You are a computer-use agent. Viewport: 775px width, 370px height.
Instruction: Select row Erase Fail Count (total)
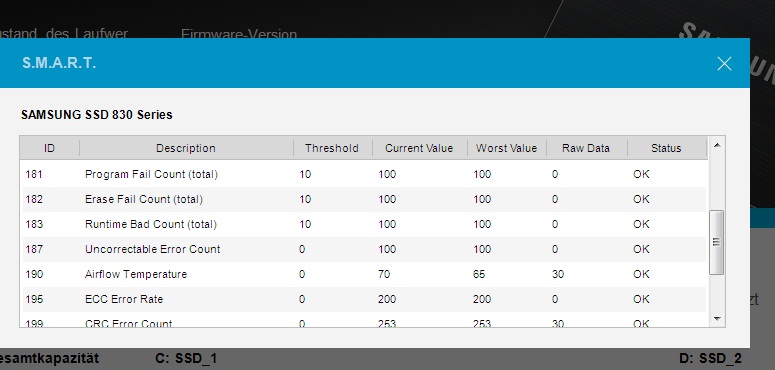pyautogui.click(x=363, y=199)
